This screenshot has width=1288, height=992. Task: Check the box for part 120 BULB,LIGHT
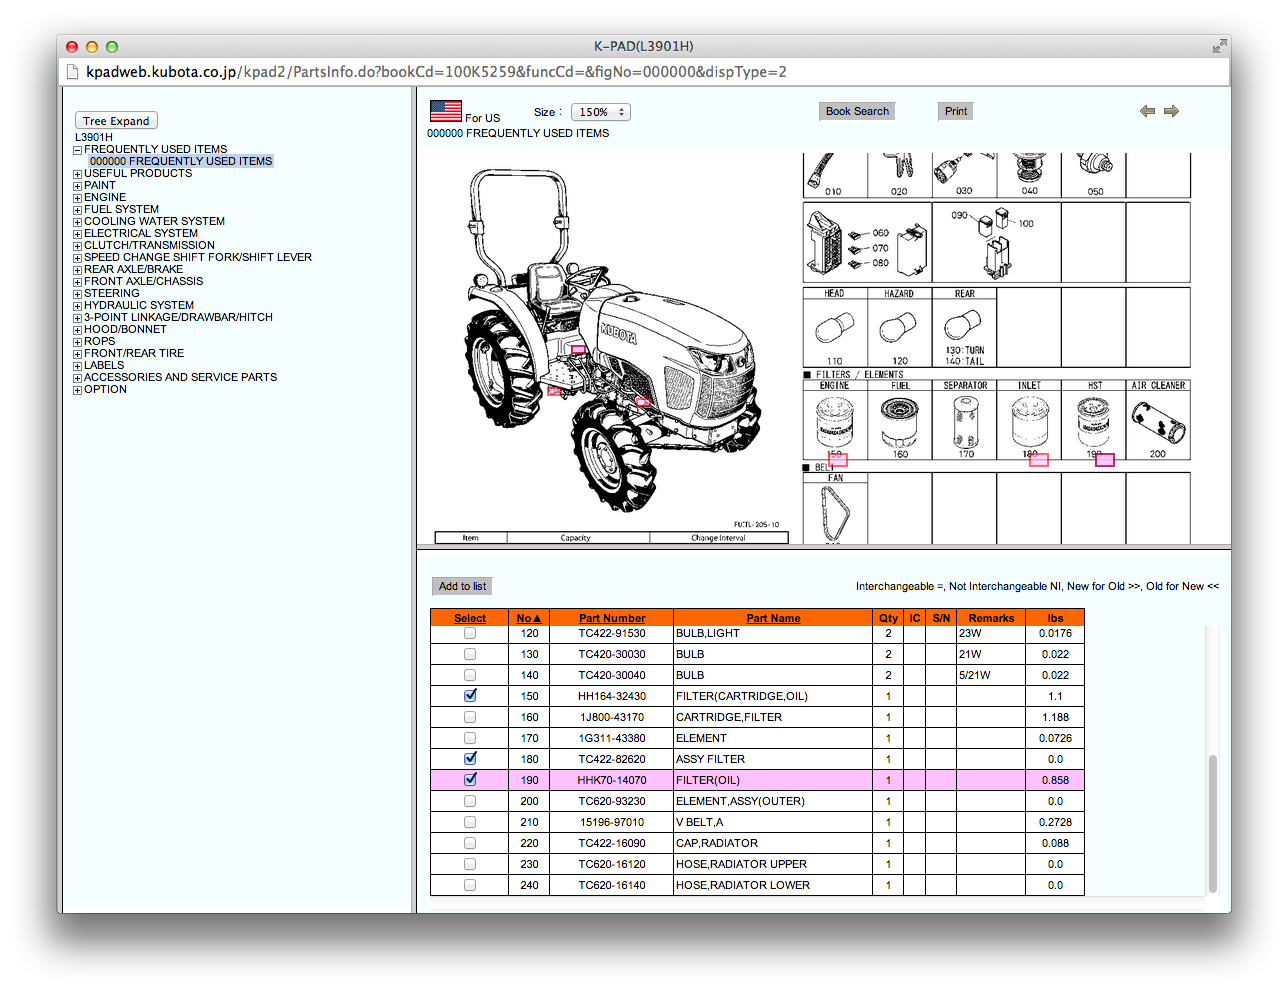[x=470, y=633]
